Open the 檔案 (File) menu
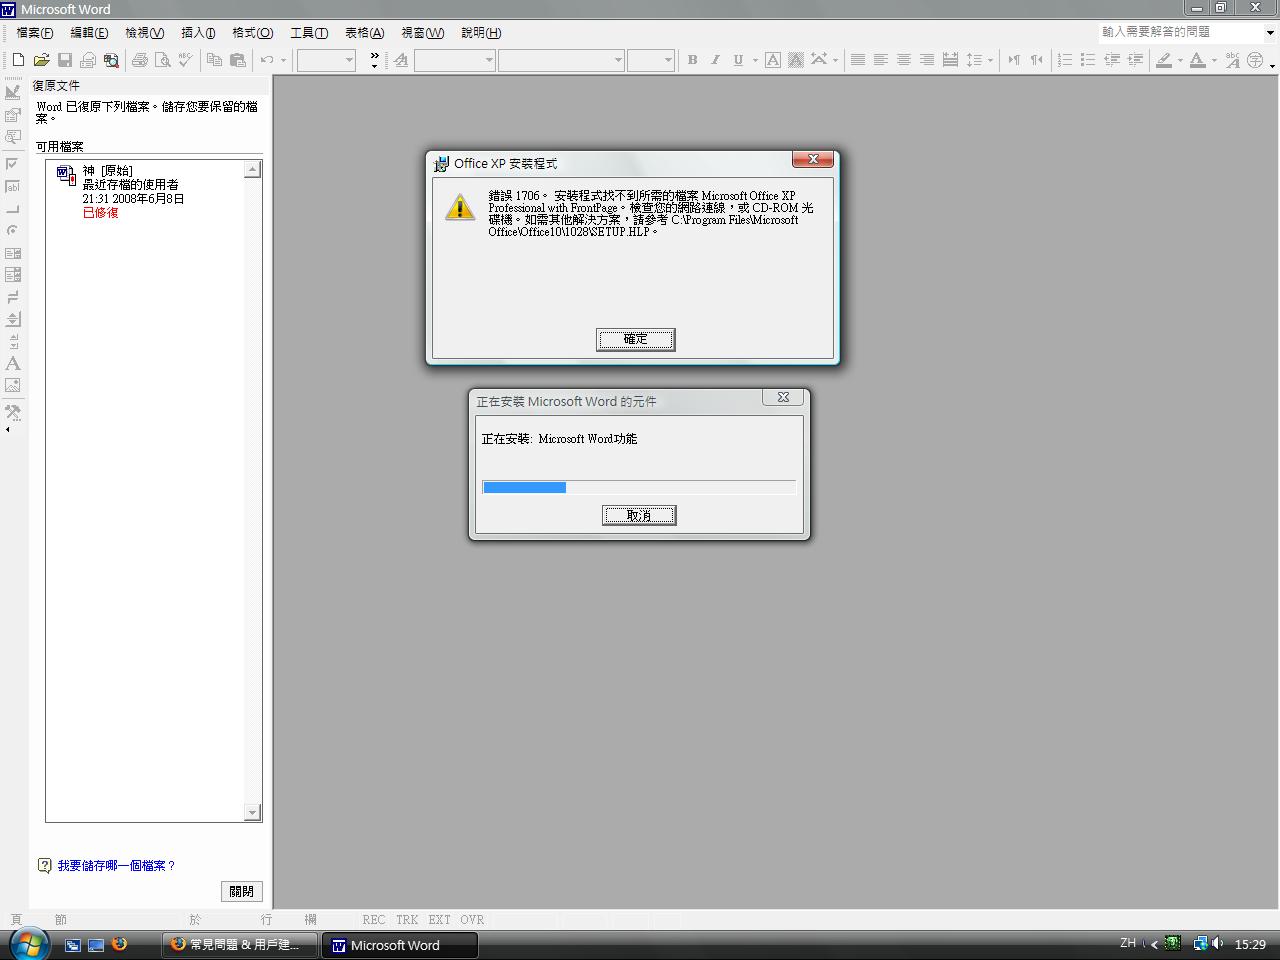Screen dimensions: 1280x960 click(x=35, y=33)
